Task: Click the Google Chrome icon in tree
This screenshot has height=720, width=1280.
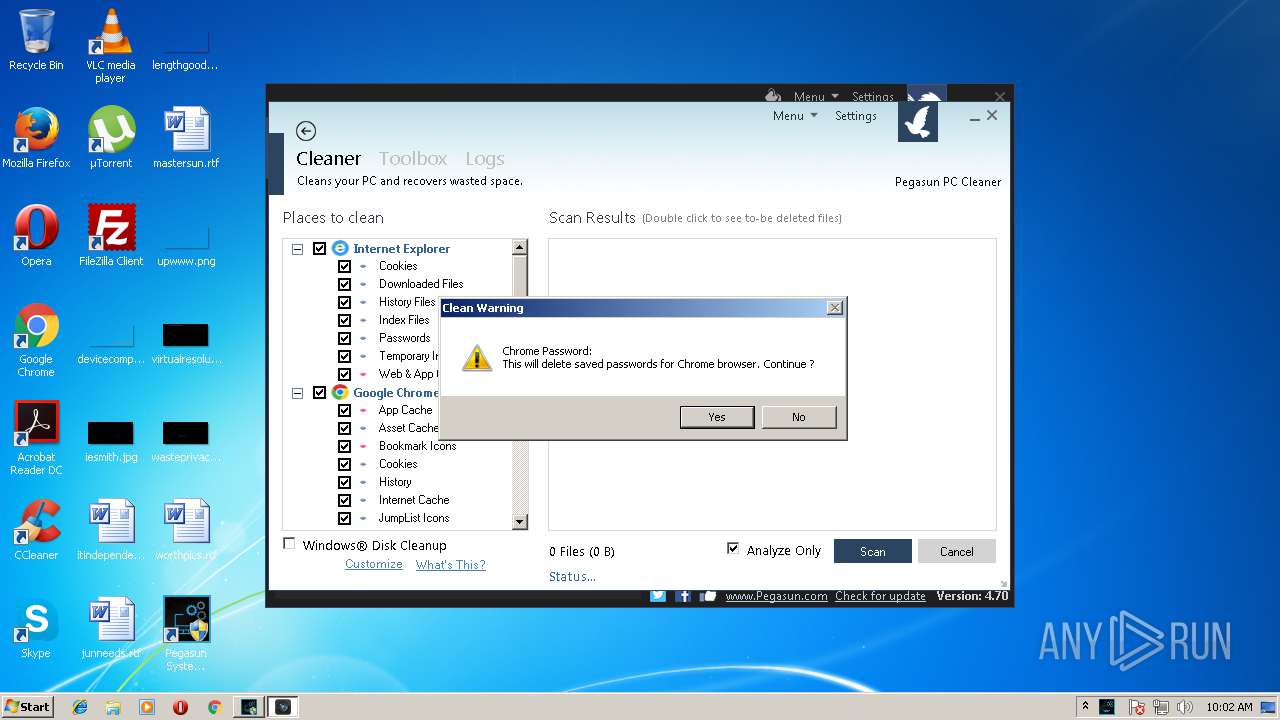Action: (340, 392)
